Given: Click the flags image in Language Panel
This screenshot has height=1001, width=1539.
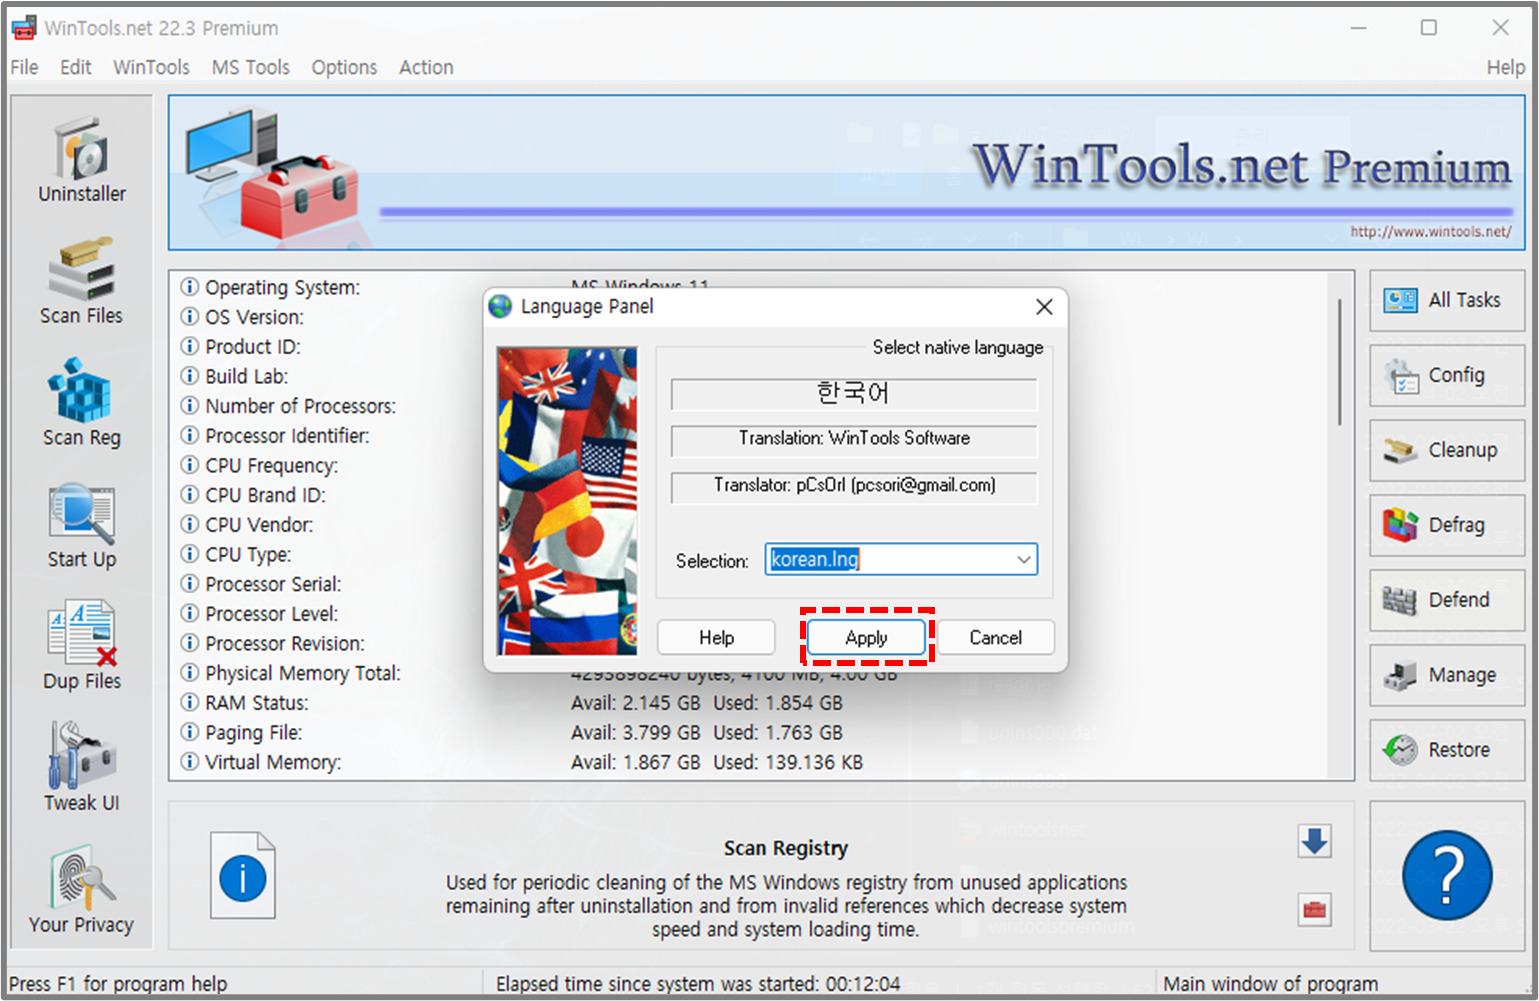Looking at the screenshot, I should (567, 501).
